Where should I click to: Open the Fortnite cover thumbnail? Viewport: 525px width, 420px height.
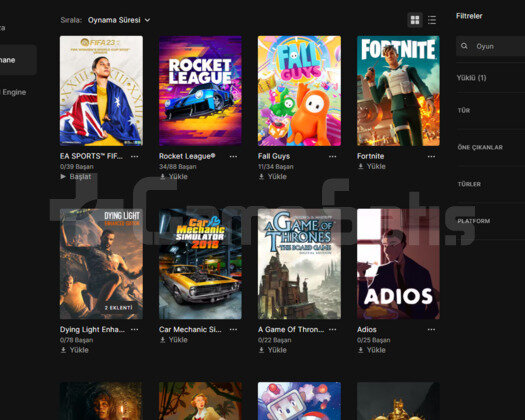(398, 91)
